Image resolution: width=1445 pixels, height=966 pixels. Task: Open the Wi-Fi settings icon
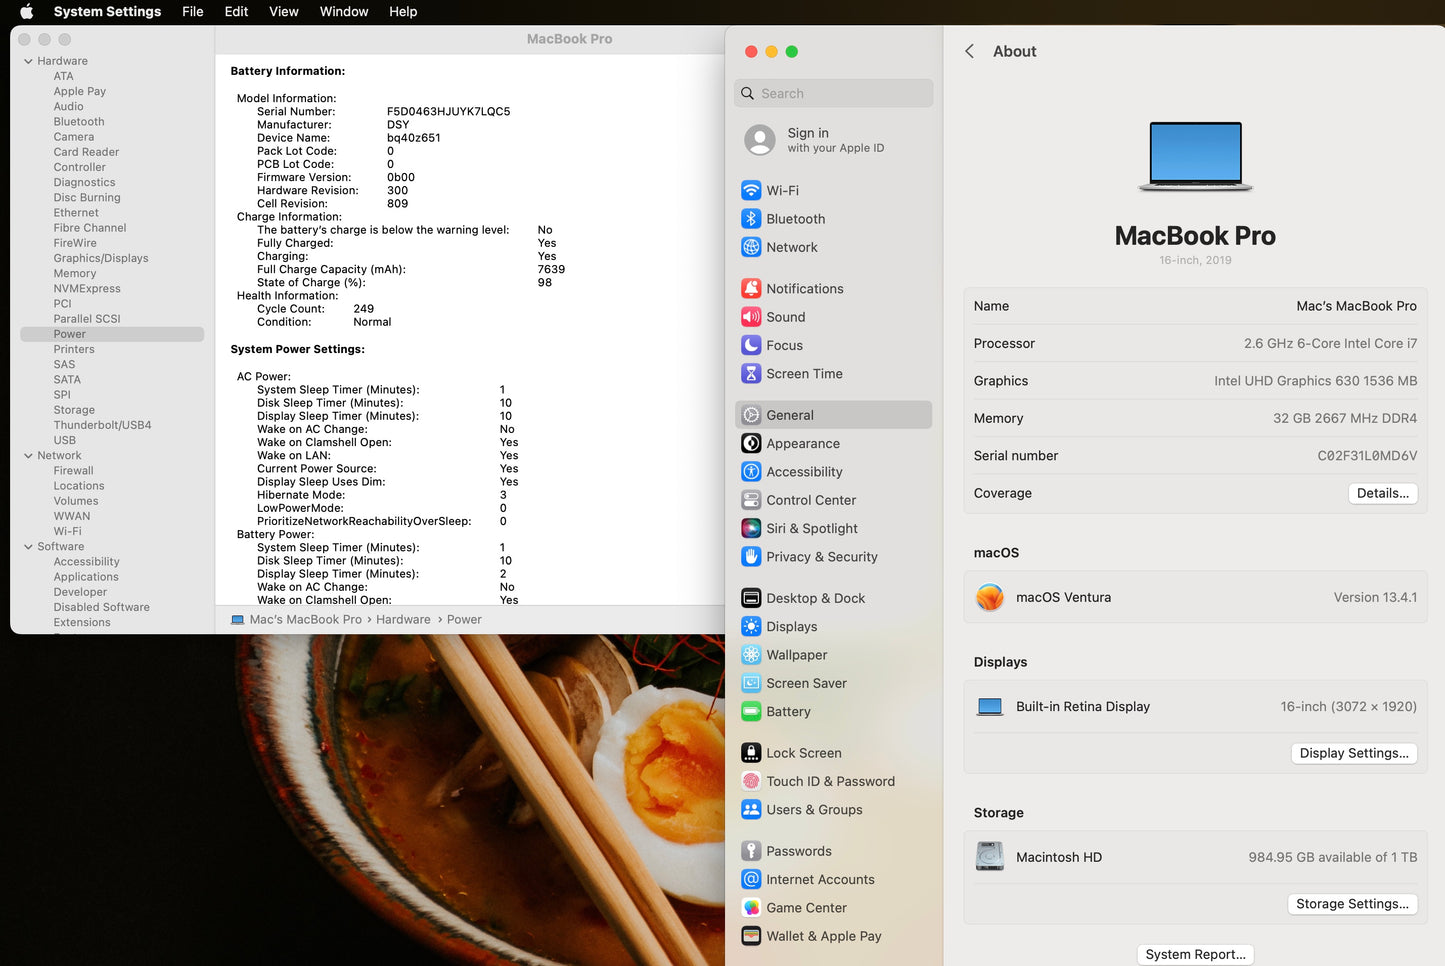pos(751,190)
